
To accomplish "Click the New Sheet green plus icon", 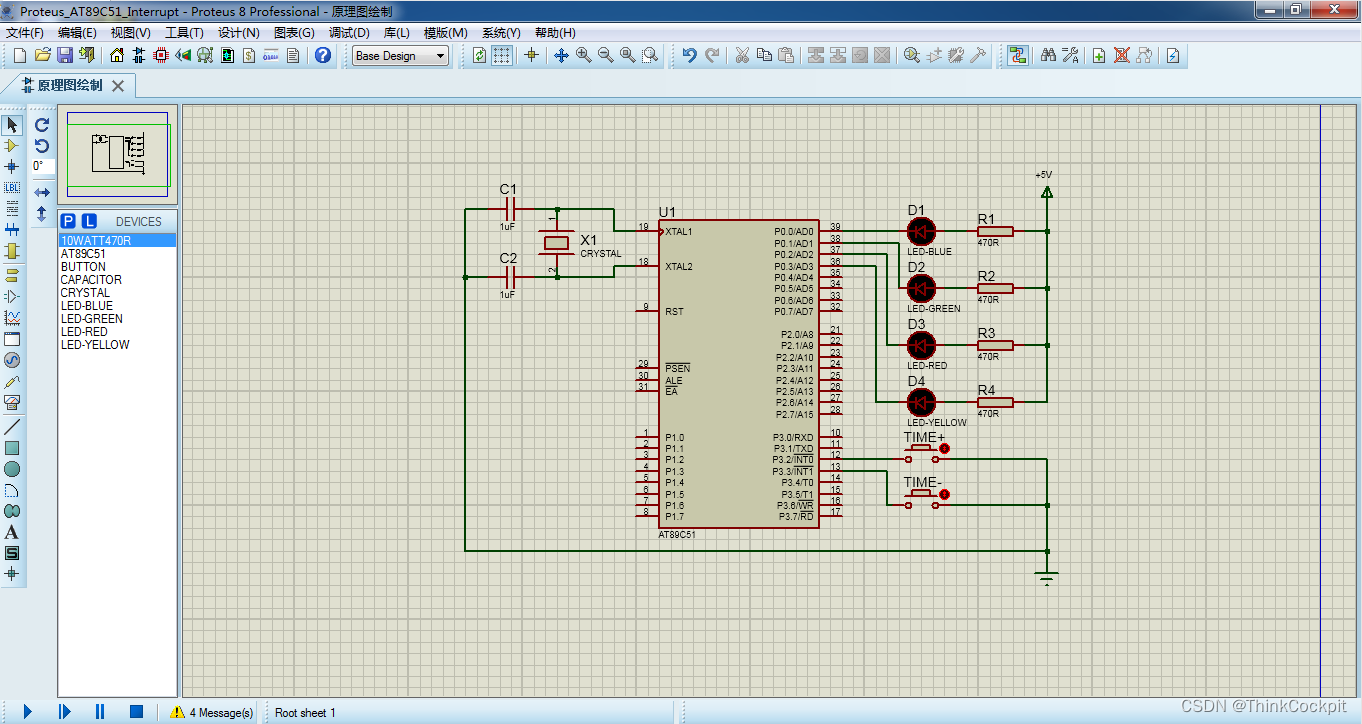I will coord(1099,55).
